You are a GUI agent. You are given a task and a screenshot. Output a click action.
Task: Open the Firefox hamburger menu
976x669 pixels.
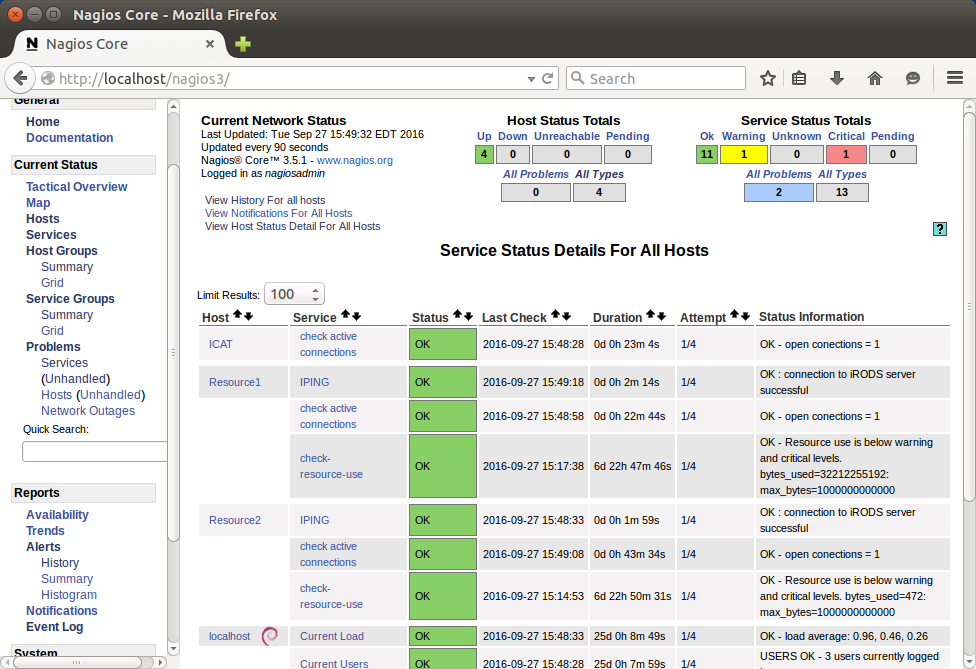pos(955,78)
